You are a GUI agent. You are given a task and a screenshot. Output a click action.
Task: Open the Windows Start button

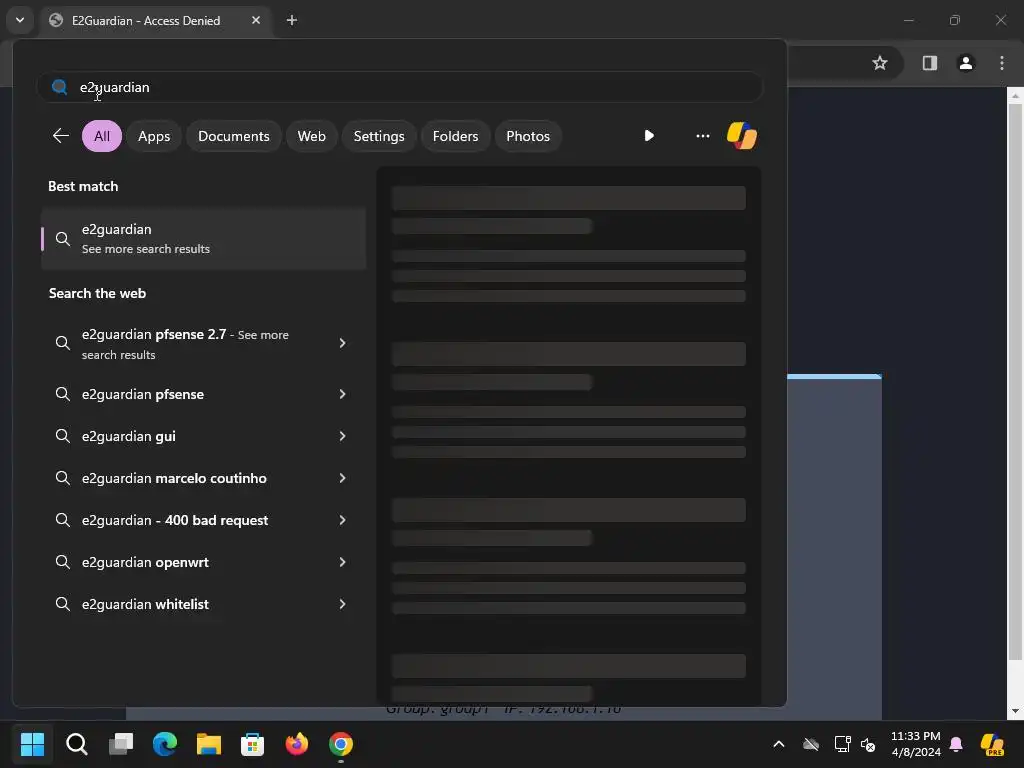click(32, 744)
